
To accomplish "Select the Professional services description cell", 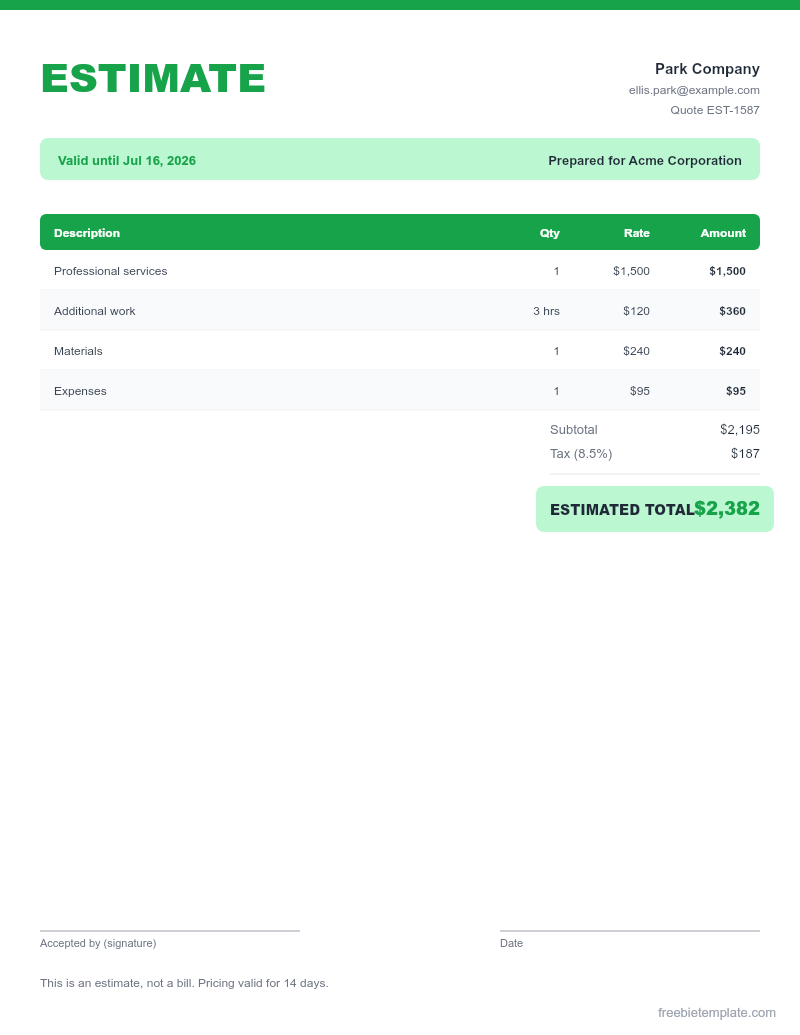I will click(110, 271).
